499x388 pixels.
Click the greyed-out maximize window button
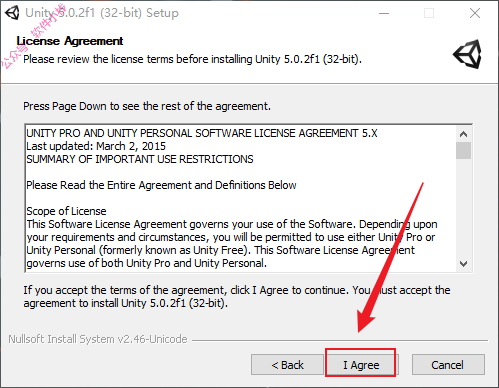pos(429,13)
